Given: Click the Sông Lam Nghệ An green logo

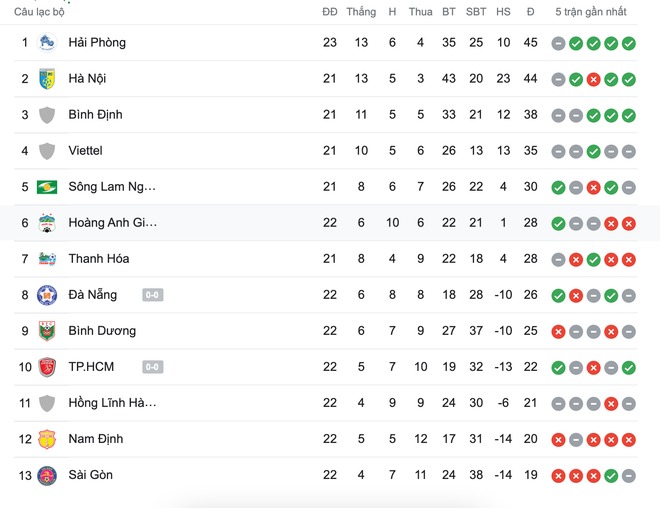Looking at the screenshot, I should pyautogui.click(x=47, y=187).
